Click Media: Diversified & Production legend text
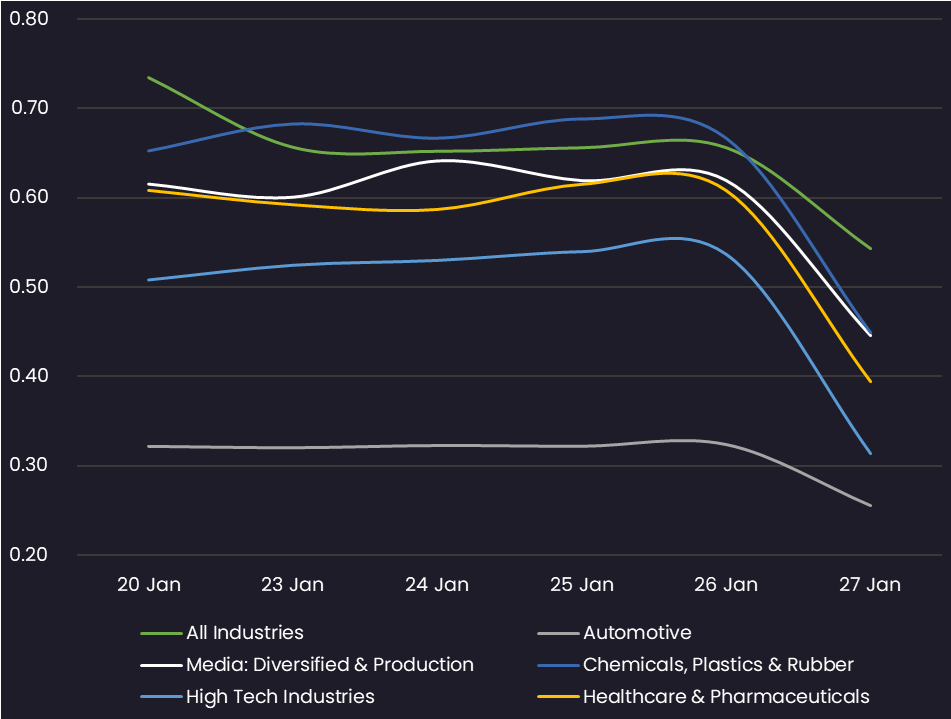This screenshot has height=719, width=951. 329,665
